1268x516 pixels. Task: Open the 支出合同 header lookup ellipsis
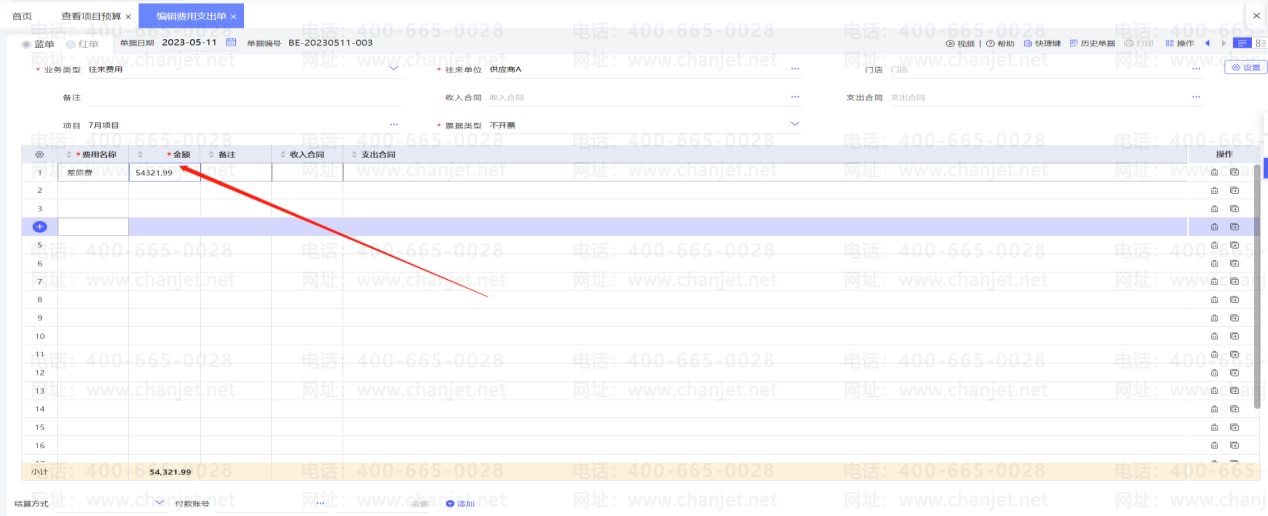(x=1196, y=97)
